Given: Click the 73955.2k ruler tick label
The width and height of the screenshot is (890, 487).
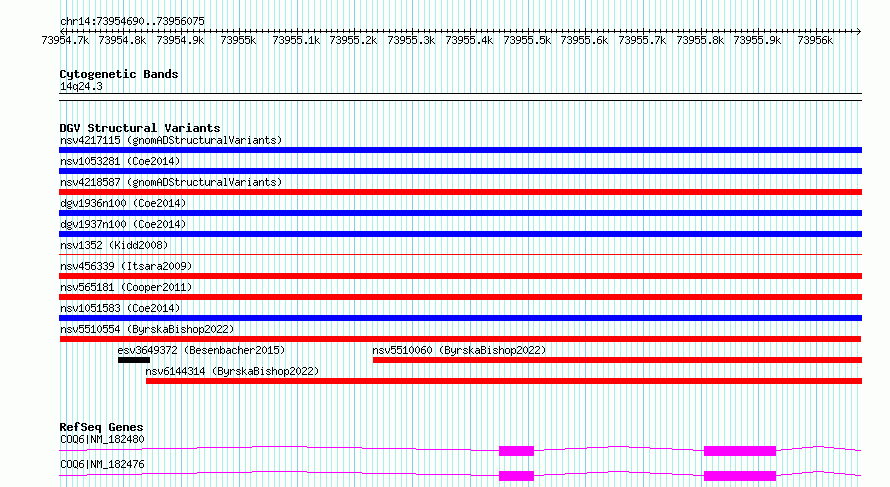Looking at the screenshot, I should coord(354,40).
